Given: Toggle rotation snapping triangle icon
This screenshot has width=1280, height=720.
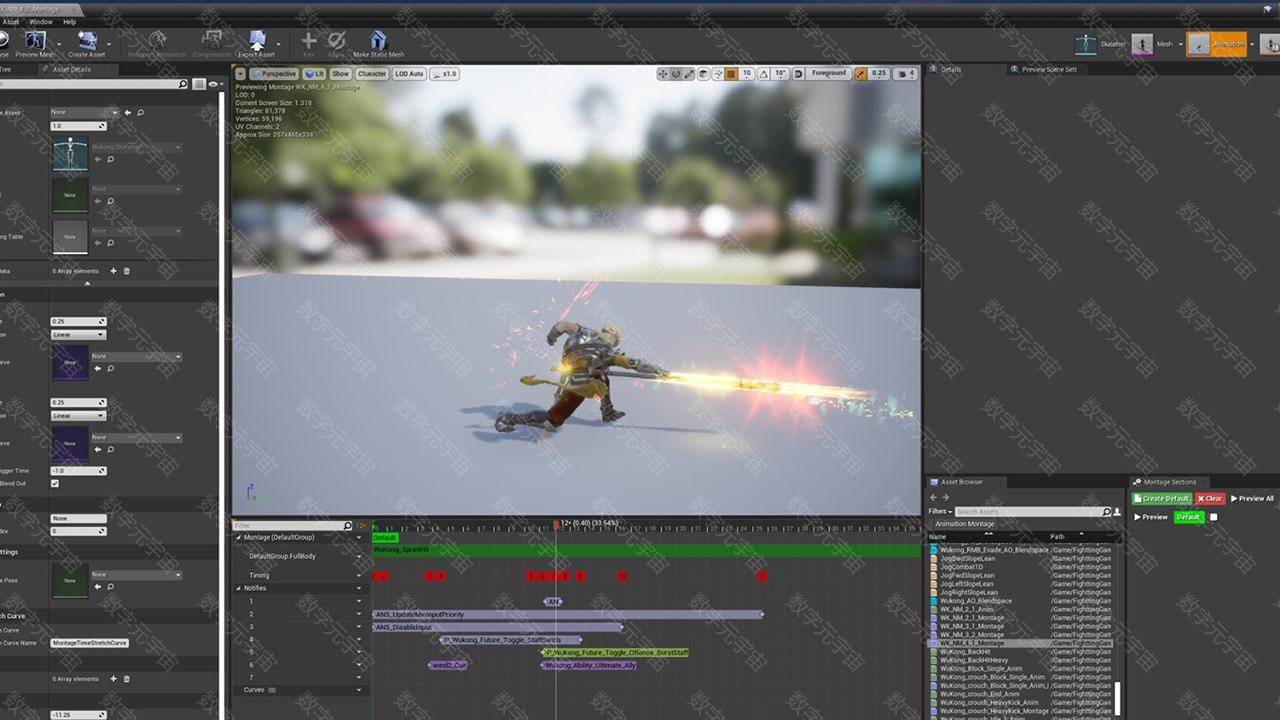Looking at the screenshot, I should (x=765, y=74).
